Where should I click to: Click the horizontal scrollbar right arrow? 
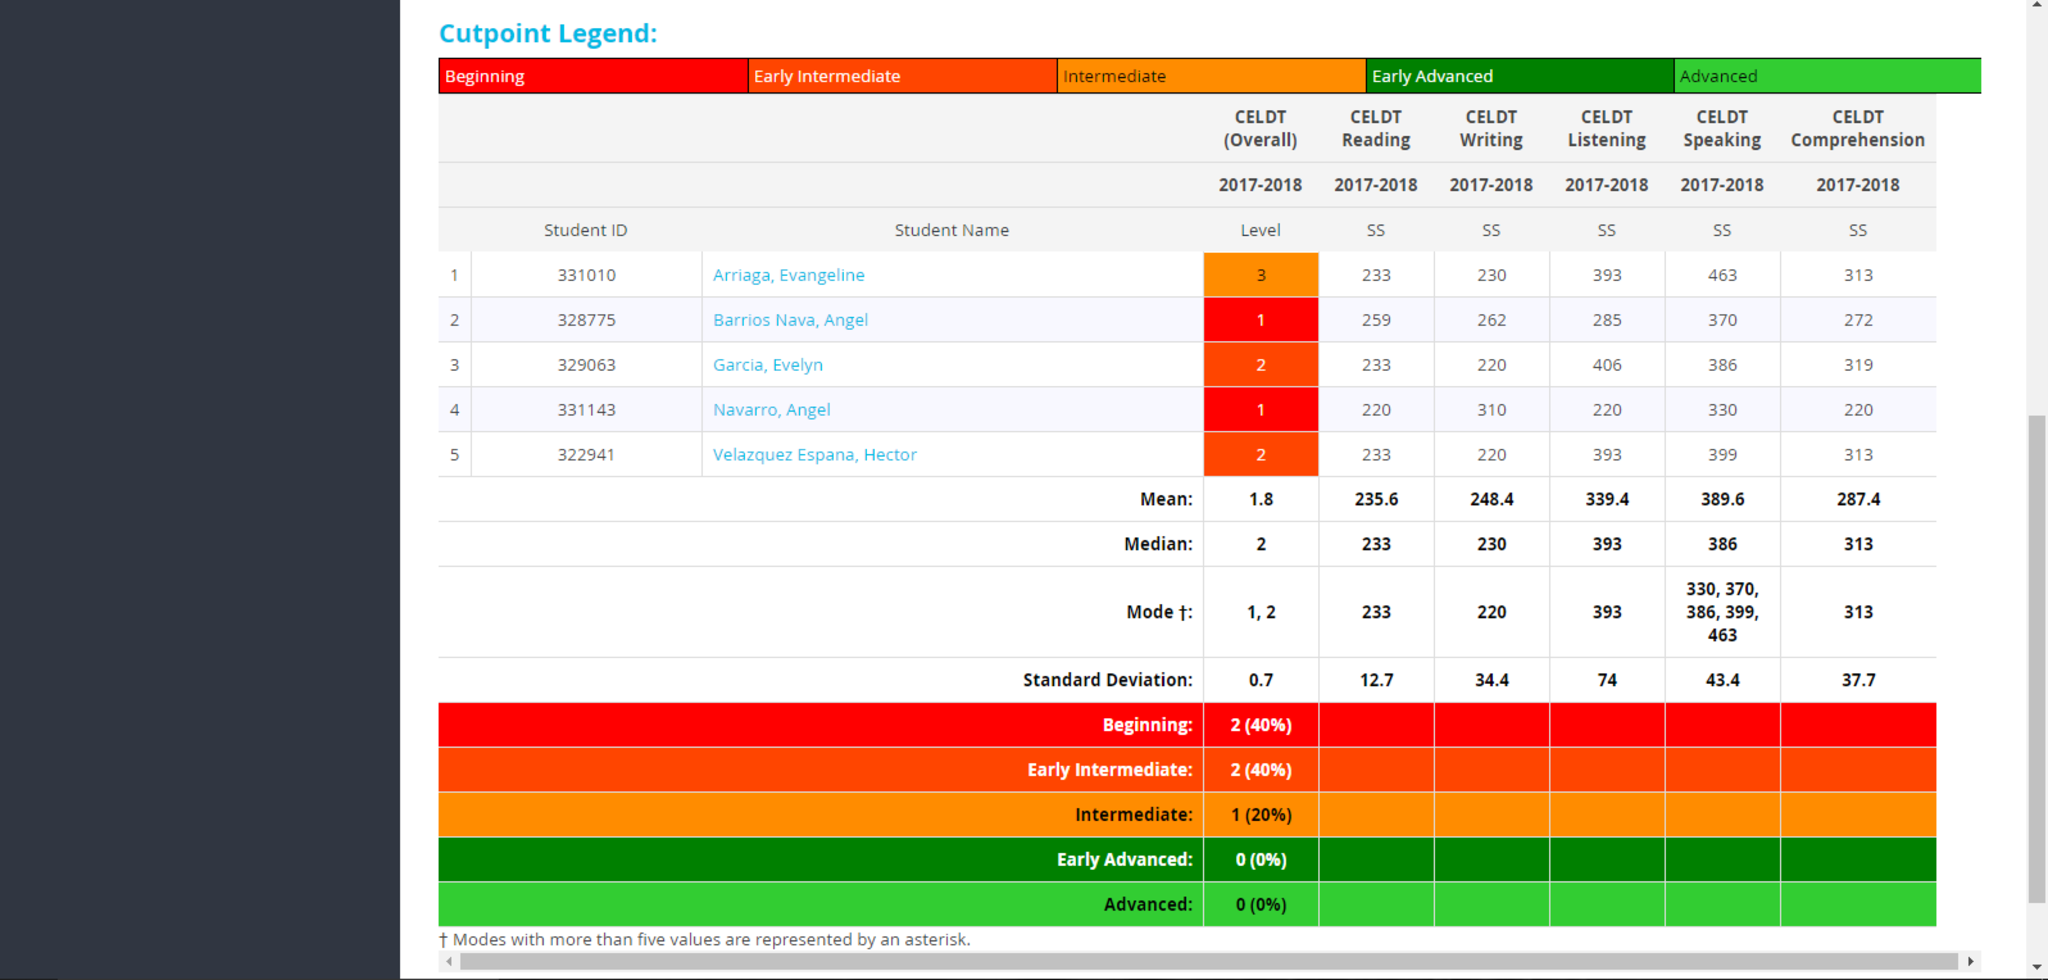point(1970,961)
